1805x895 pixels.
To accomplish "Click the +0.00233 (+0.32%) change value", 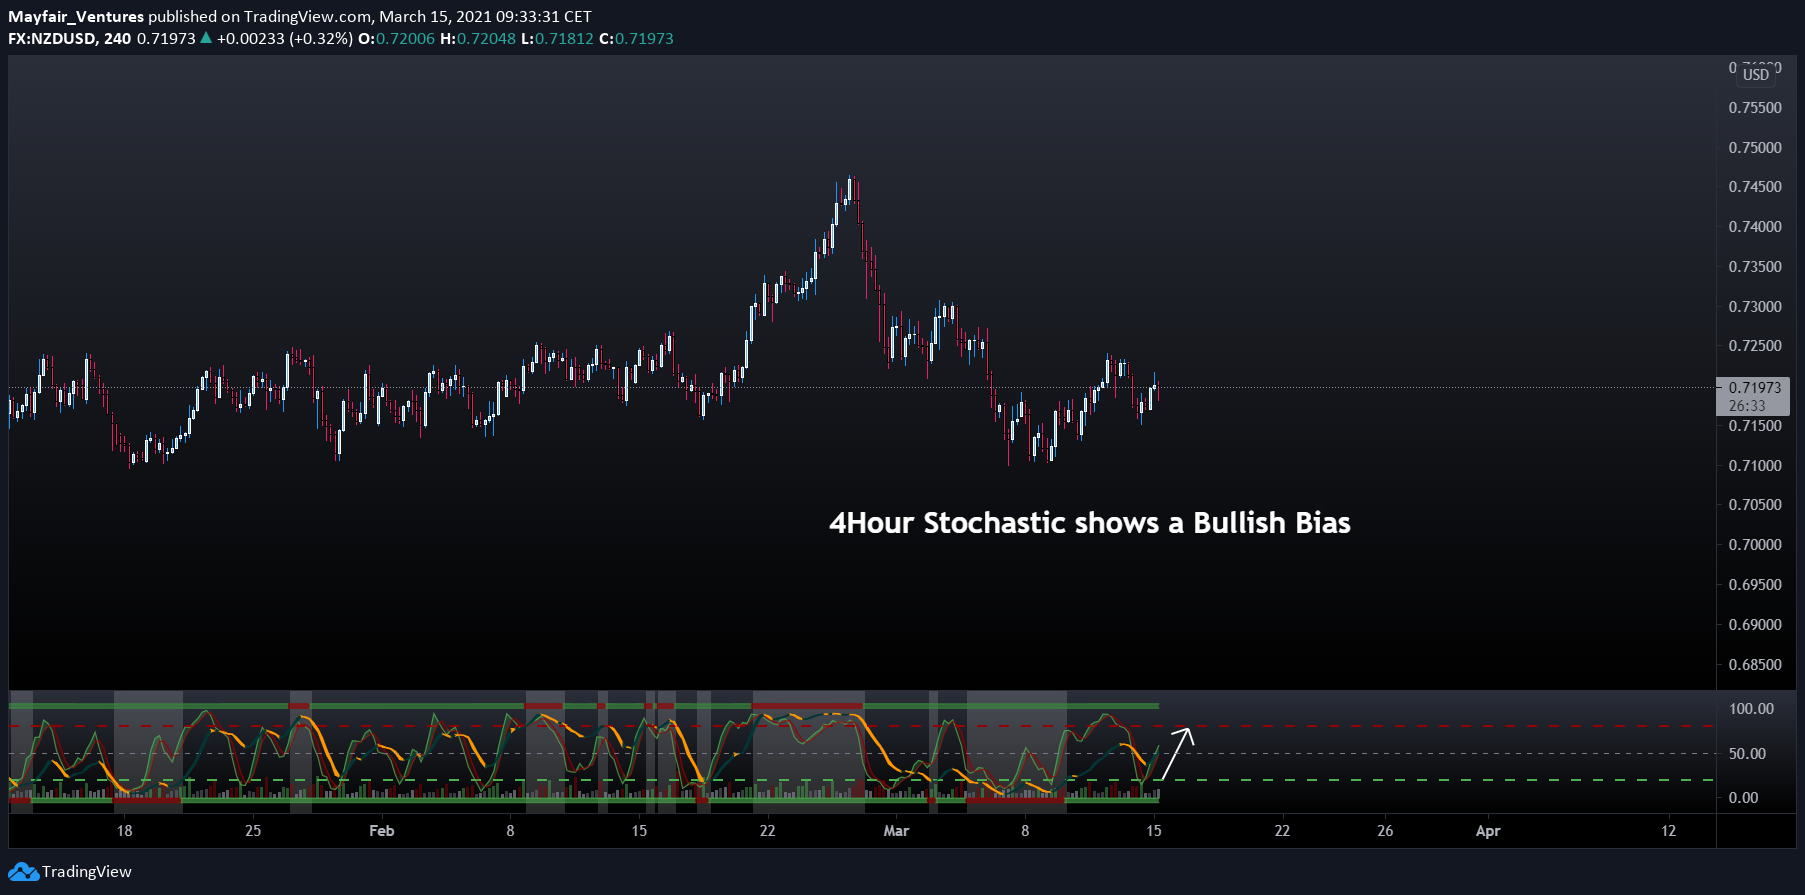I will [x=284, y=39].
